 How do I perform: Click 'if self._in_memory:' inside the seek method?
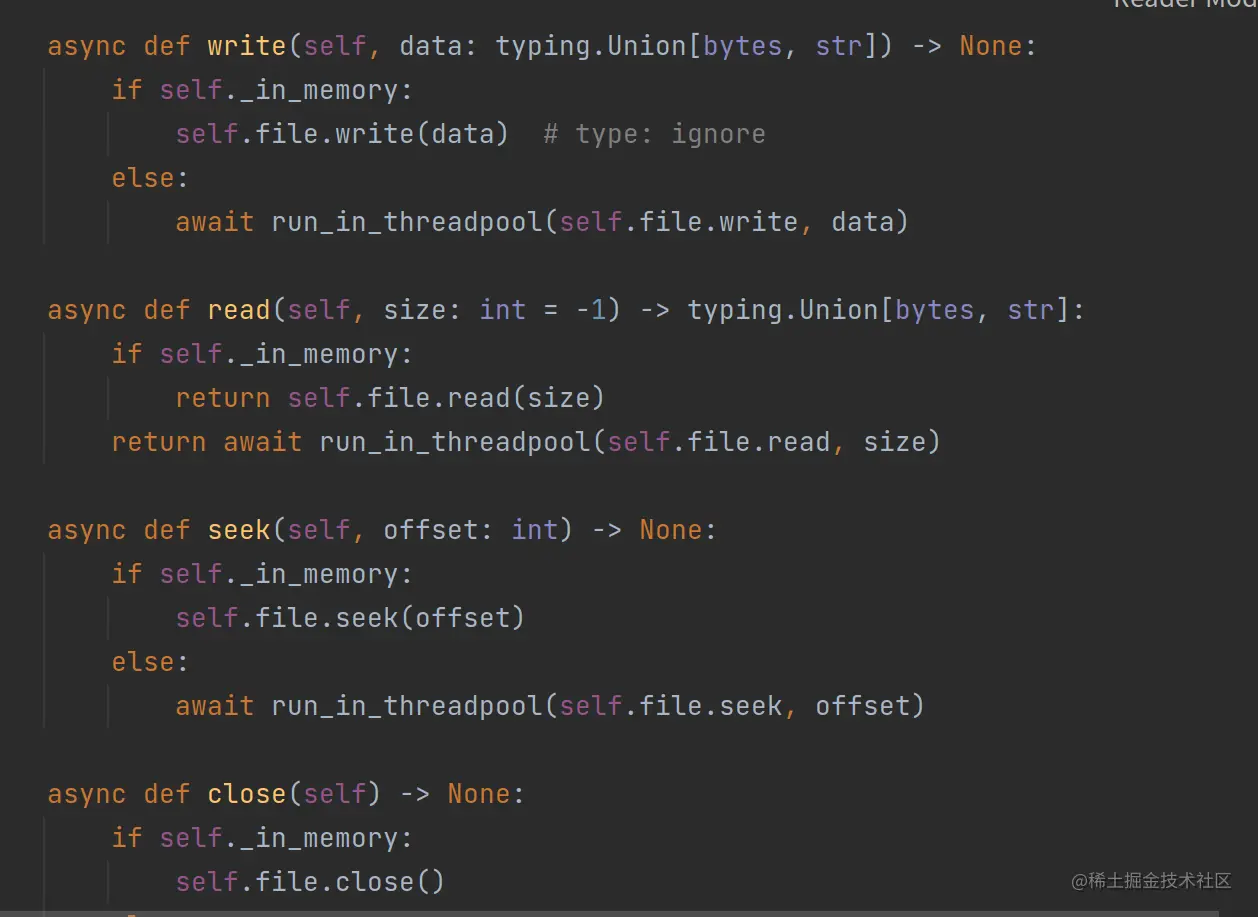[x=263, y=574]
